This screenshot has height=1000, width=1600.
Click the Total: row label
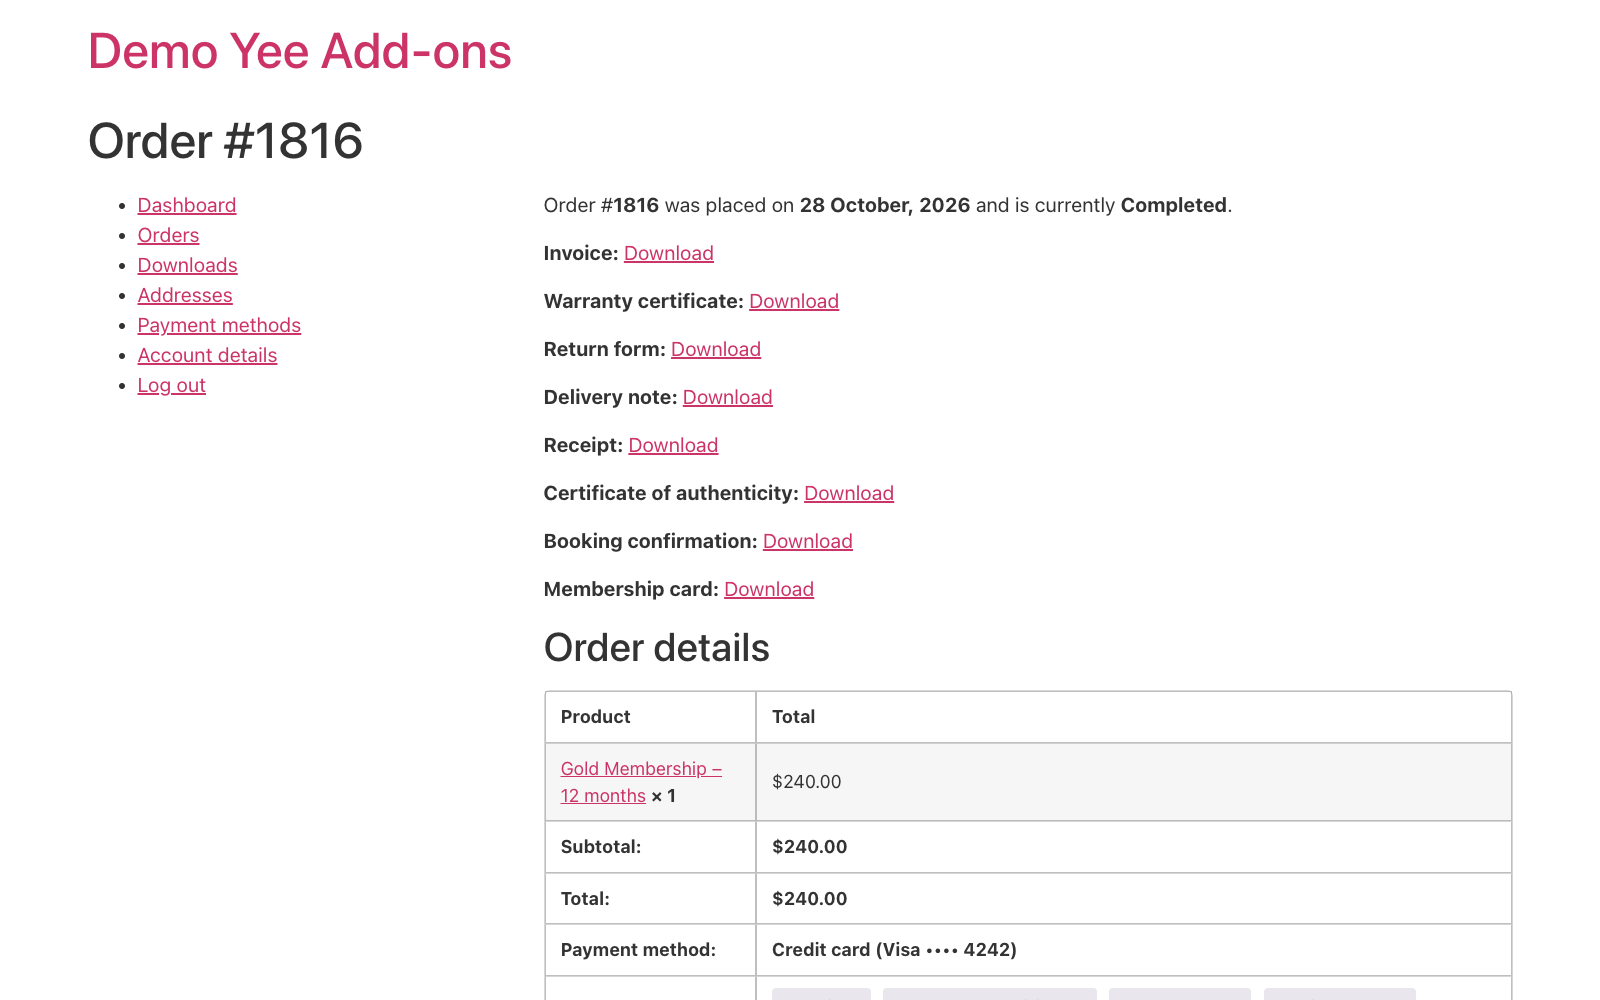tap(585, 899)
